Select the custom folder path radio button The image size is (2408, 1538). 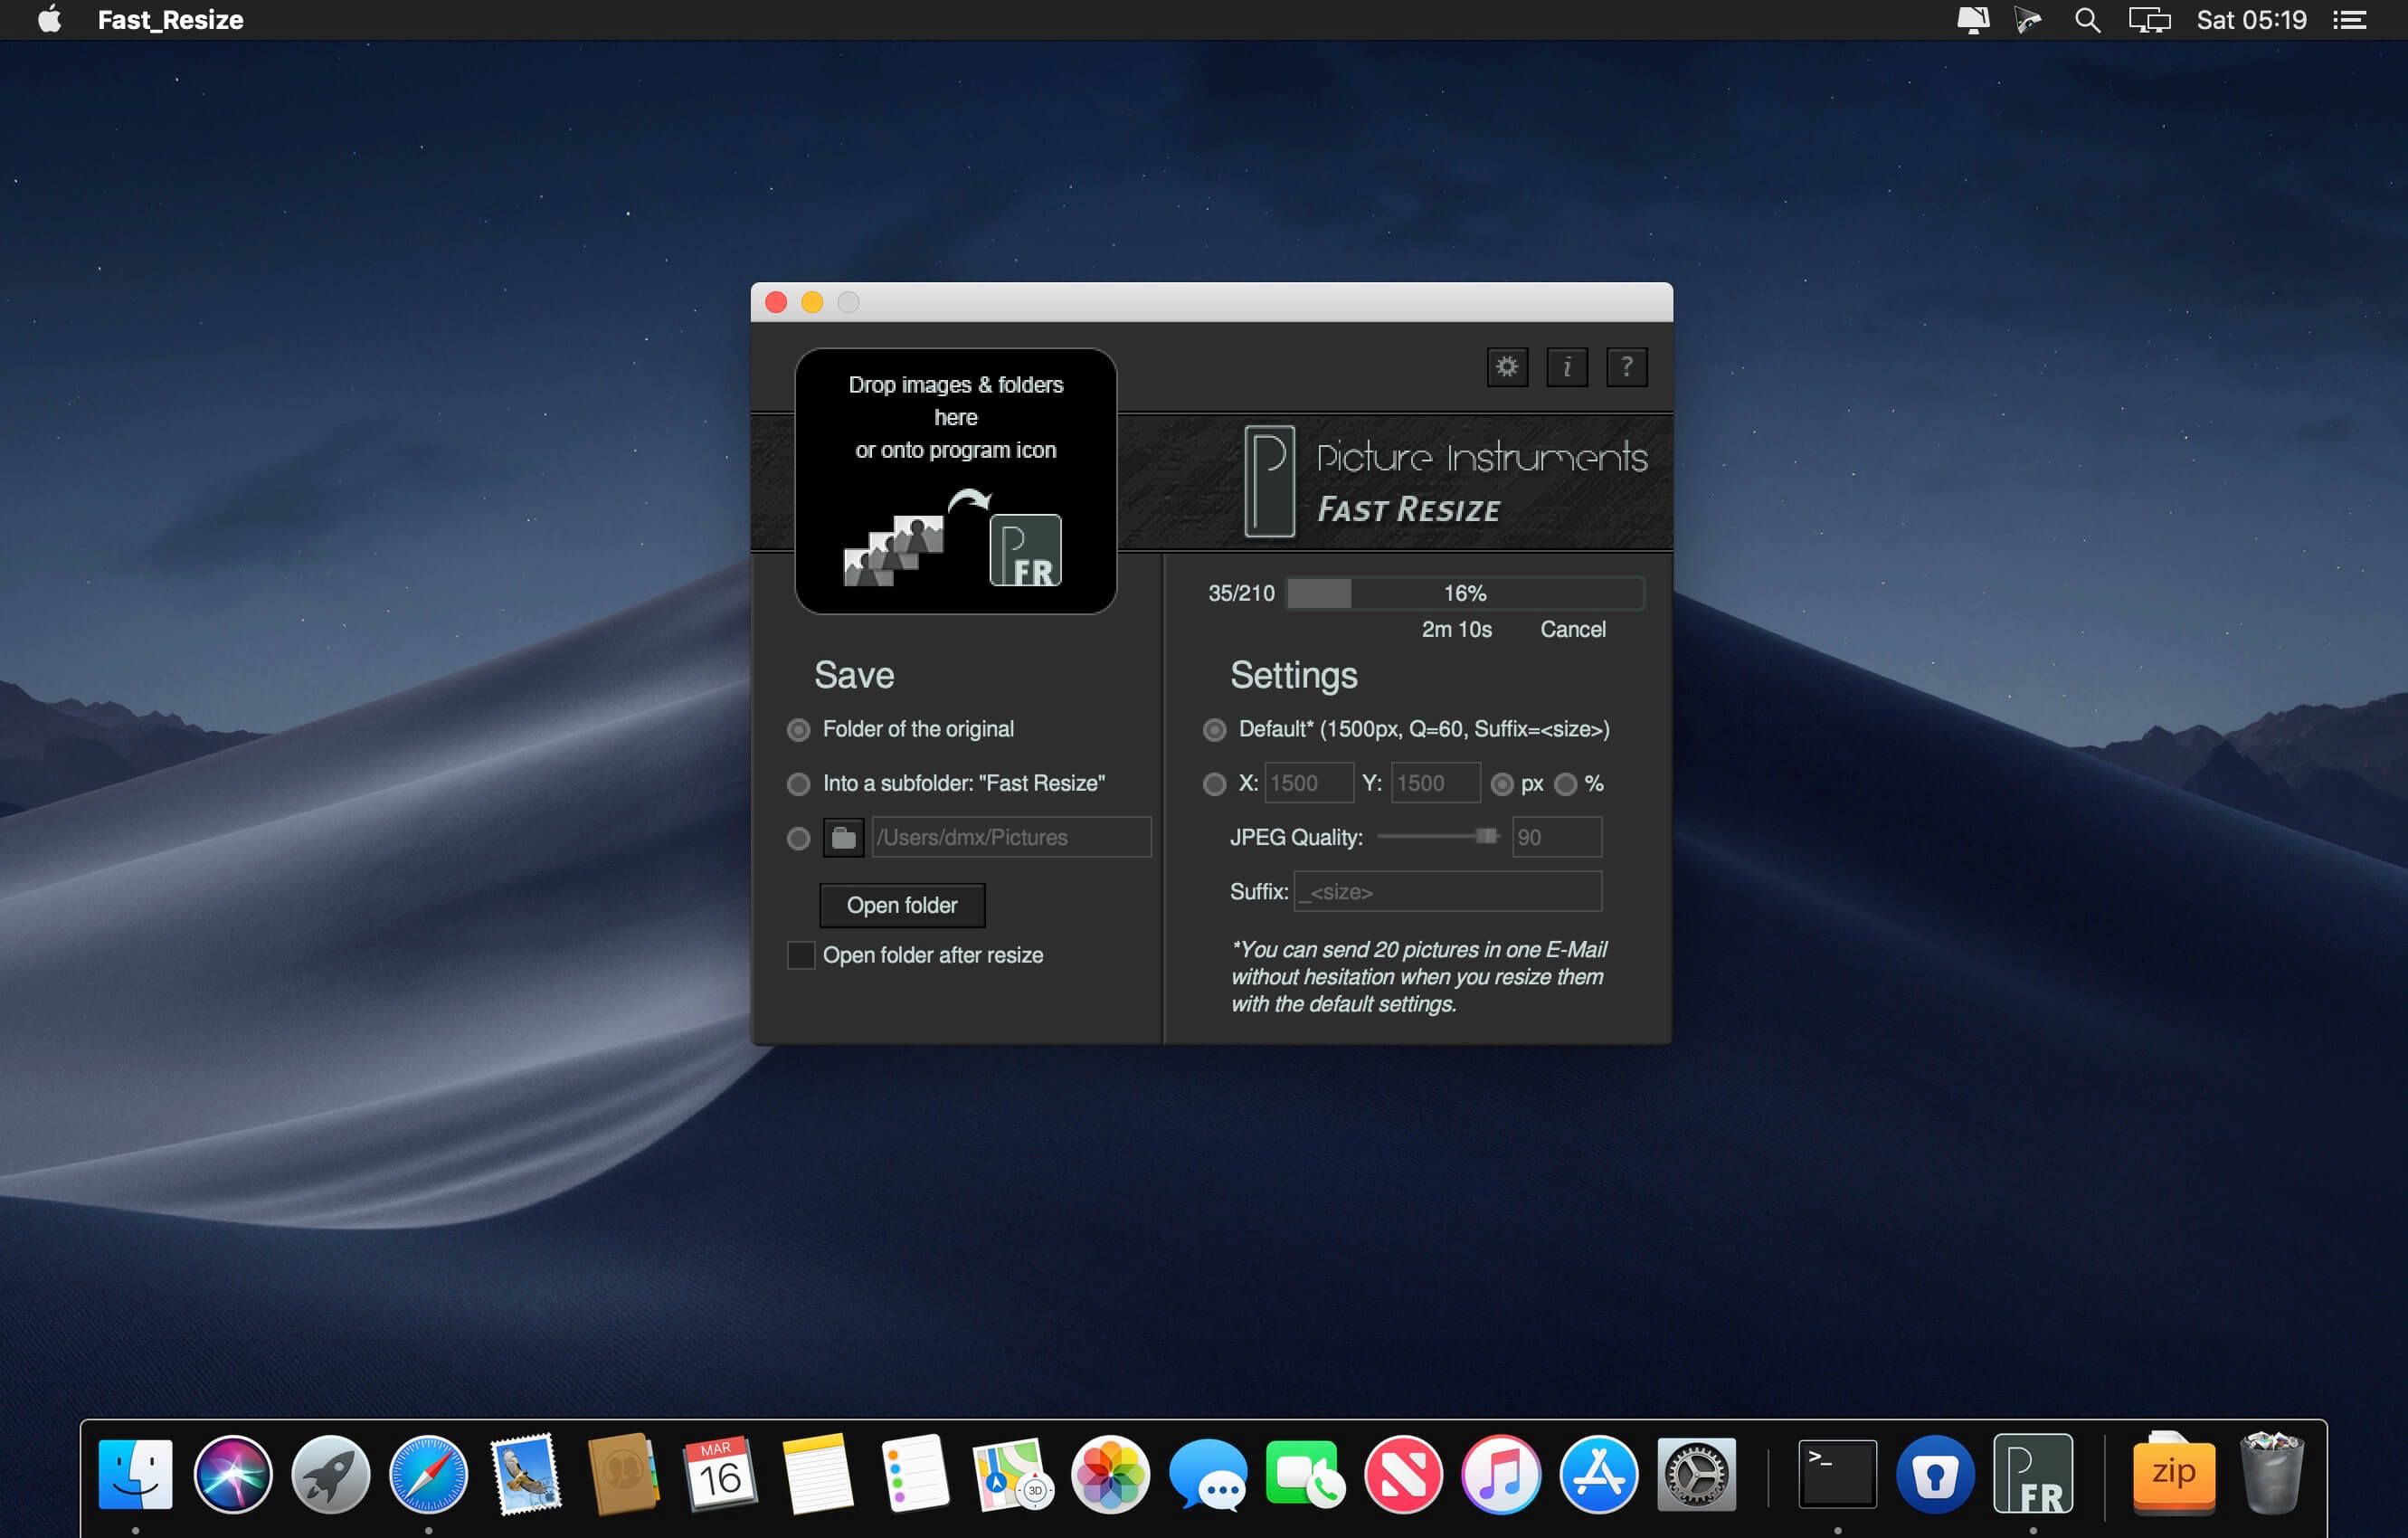[798, 838]
